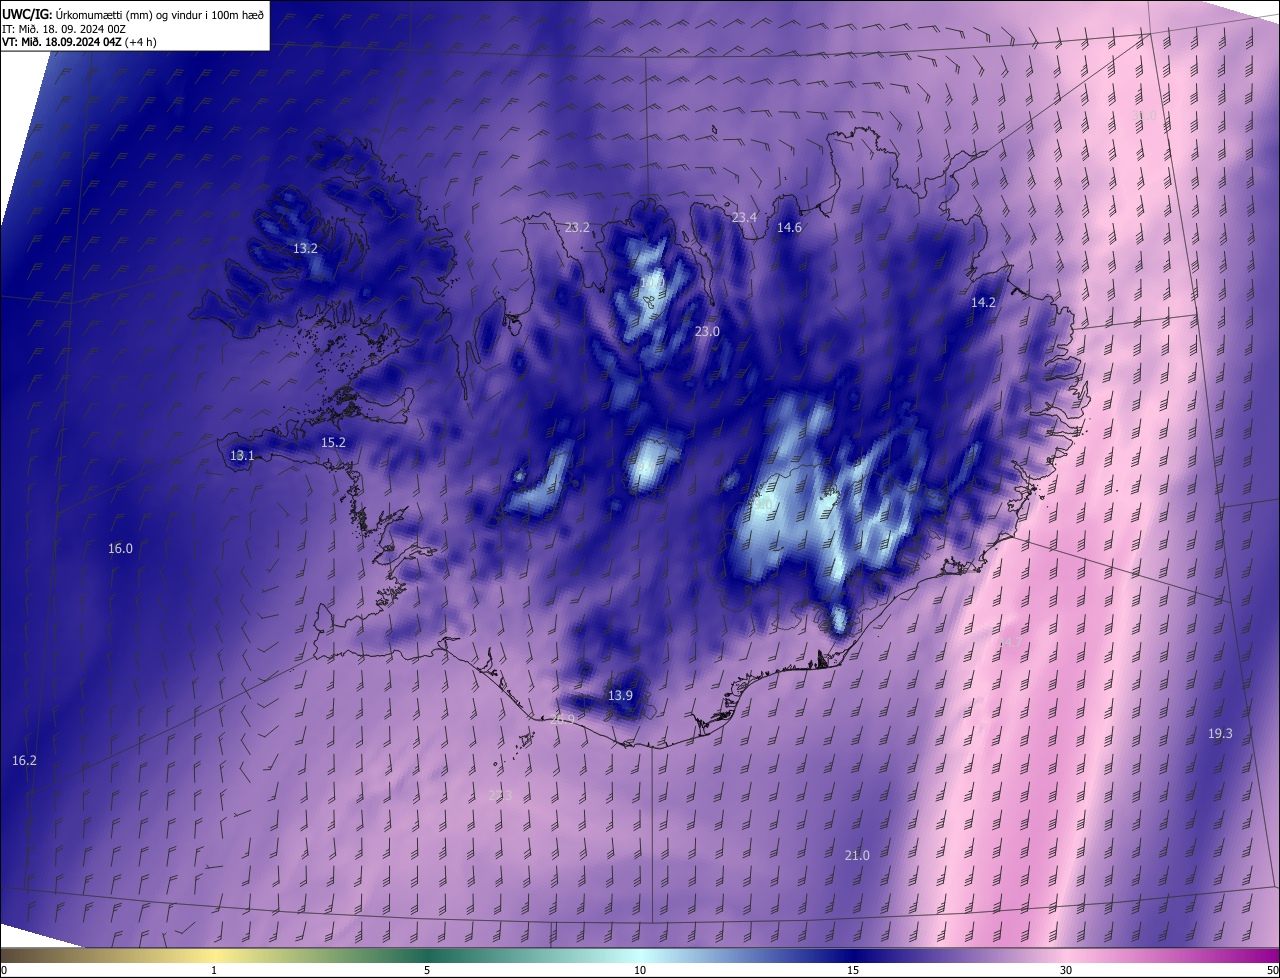Click the 16.0 value label

(x=120, y=548)
